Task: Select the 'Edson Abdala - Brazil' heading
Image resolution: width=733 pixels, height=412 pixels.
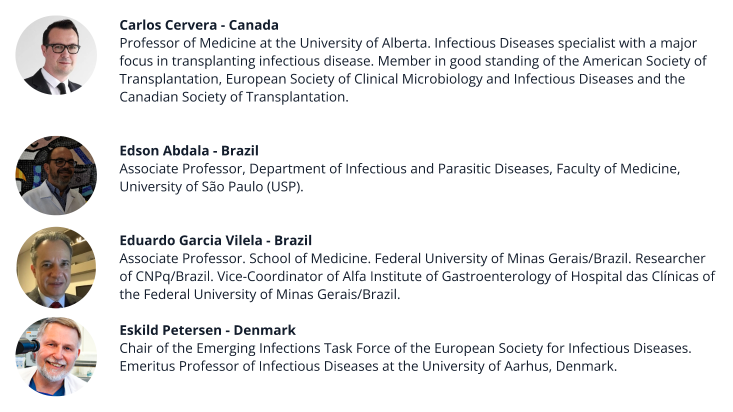Action: pyautogui.click(x=189, y=151)
